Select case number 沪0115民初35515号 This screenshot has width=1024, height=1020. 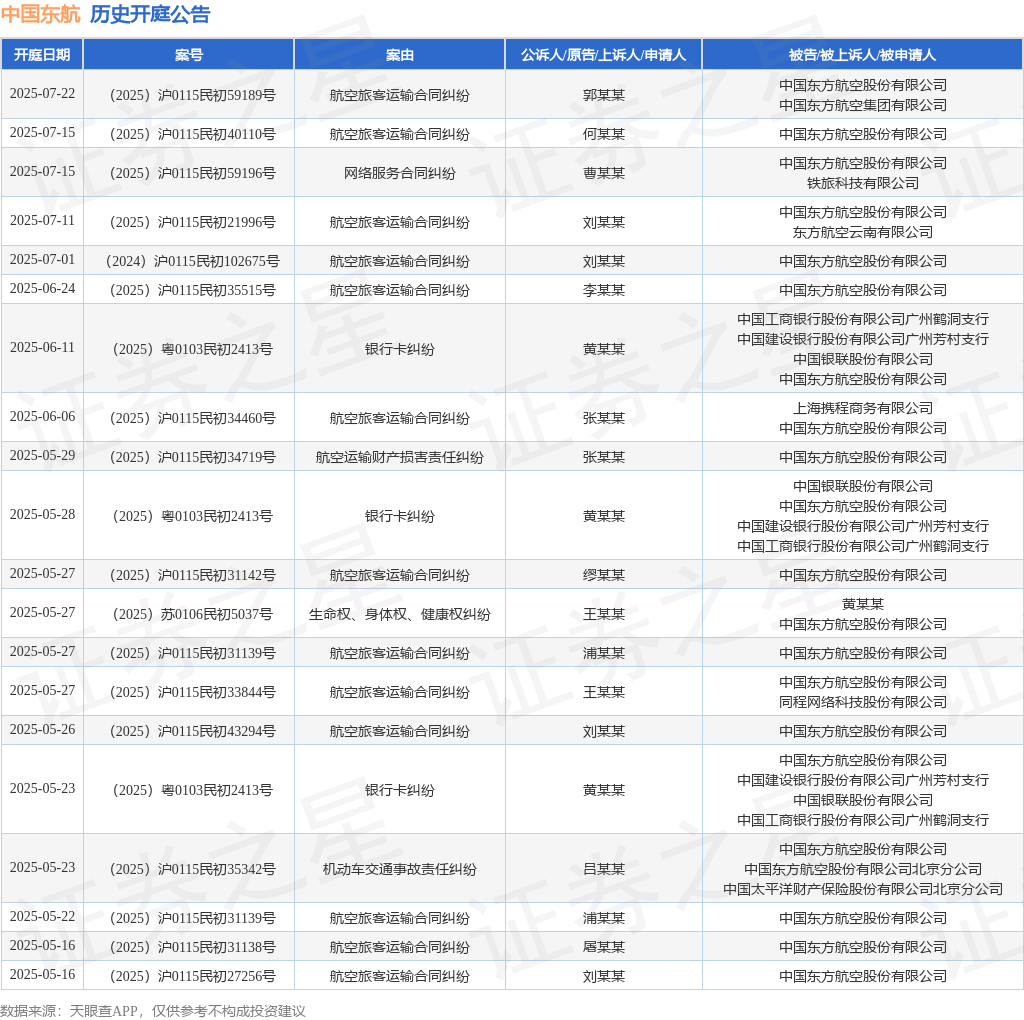192,291
